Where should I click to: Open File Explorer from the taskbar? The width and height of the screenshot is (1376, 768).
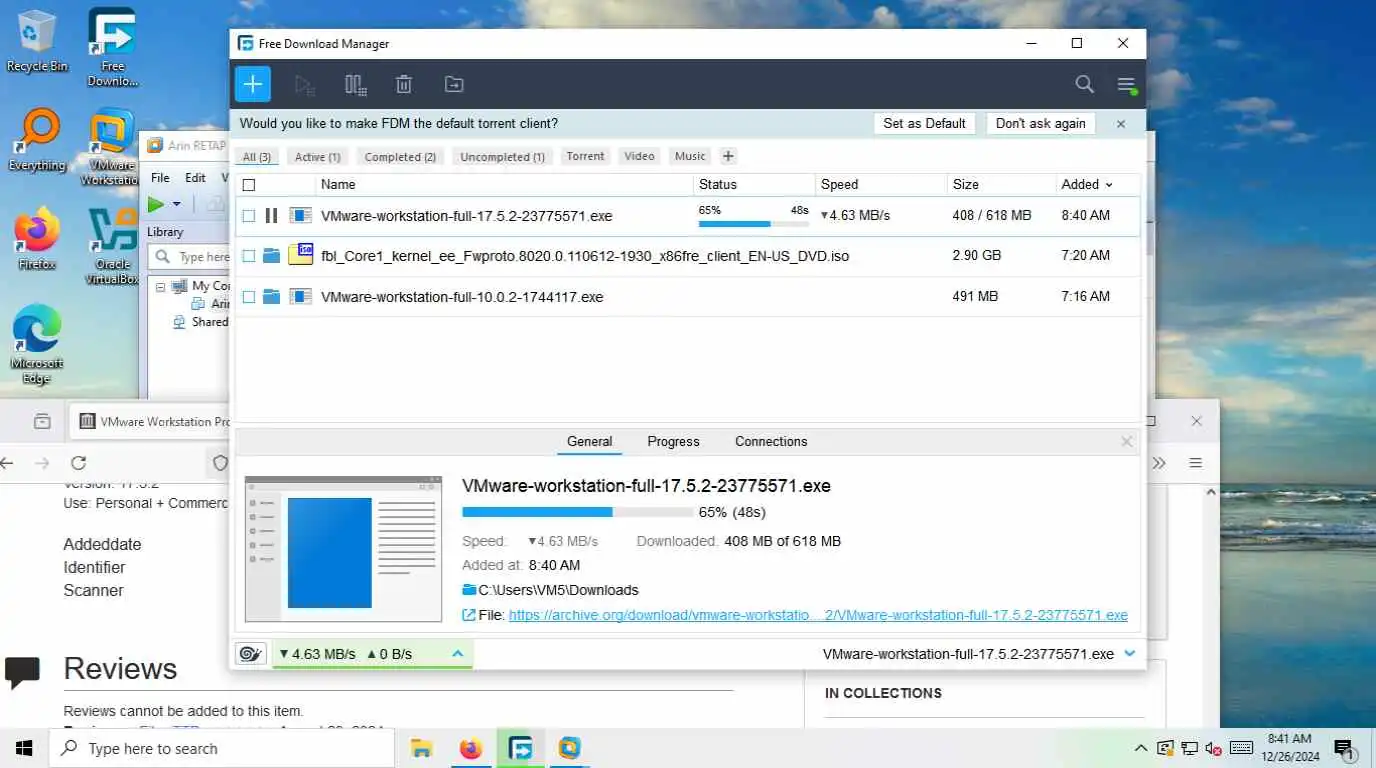point(421,748)
